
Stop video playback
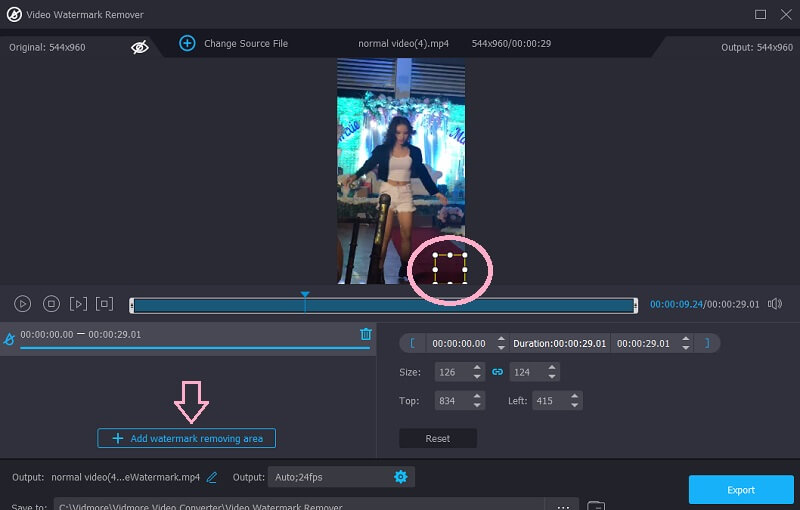(x=51, y=304)
